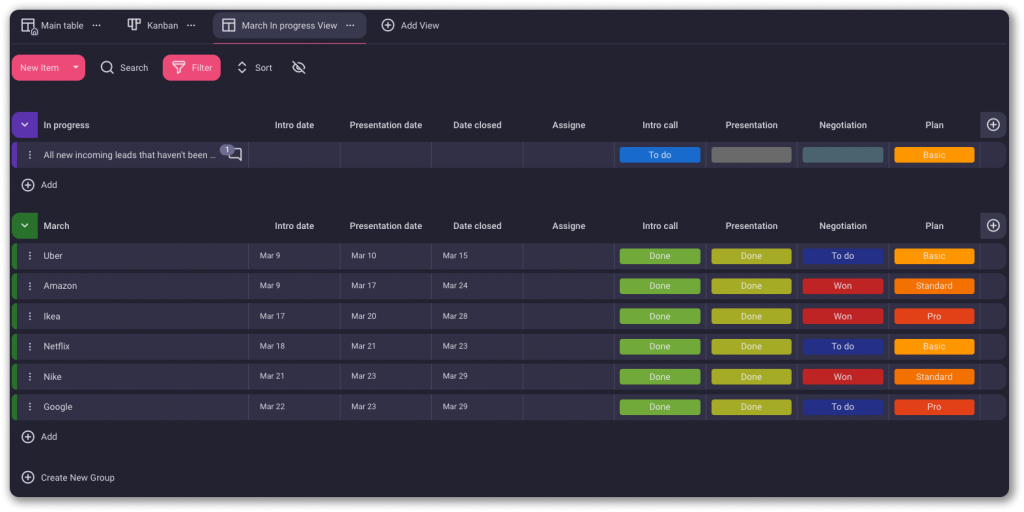Open the comment bubble on the leads row
The image size is (1024, 512).
tap(235, 155)
